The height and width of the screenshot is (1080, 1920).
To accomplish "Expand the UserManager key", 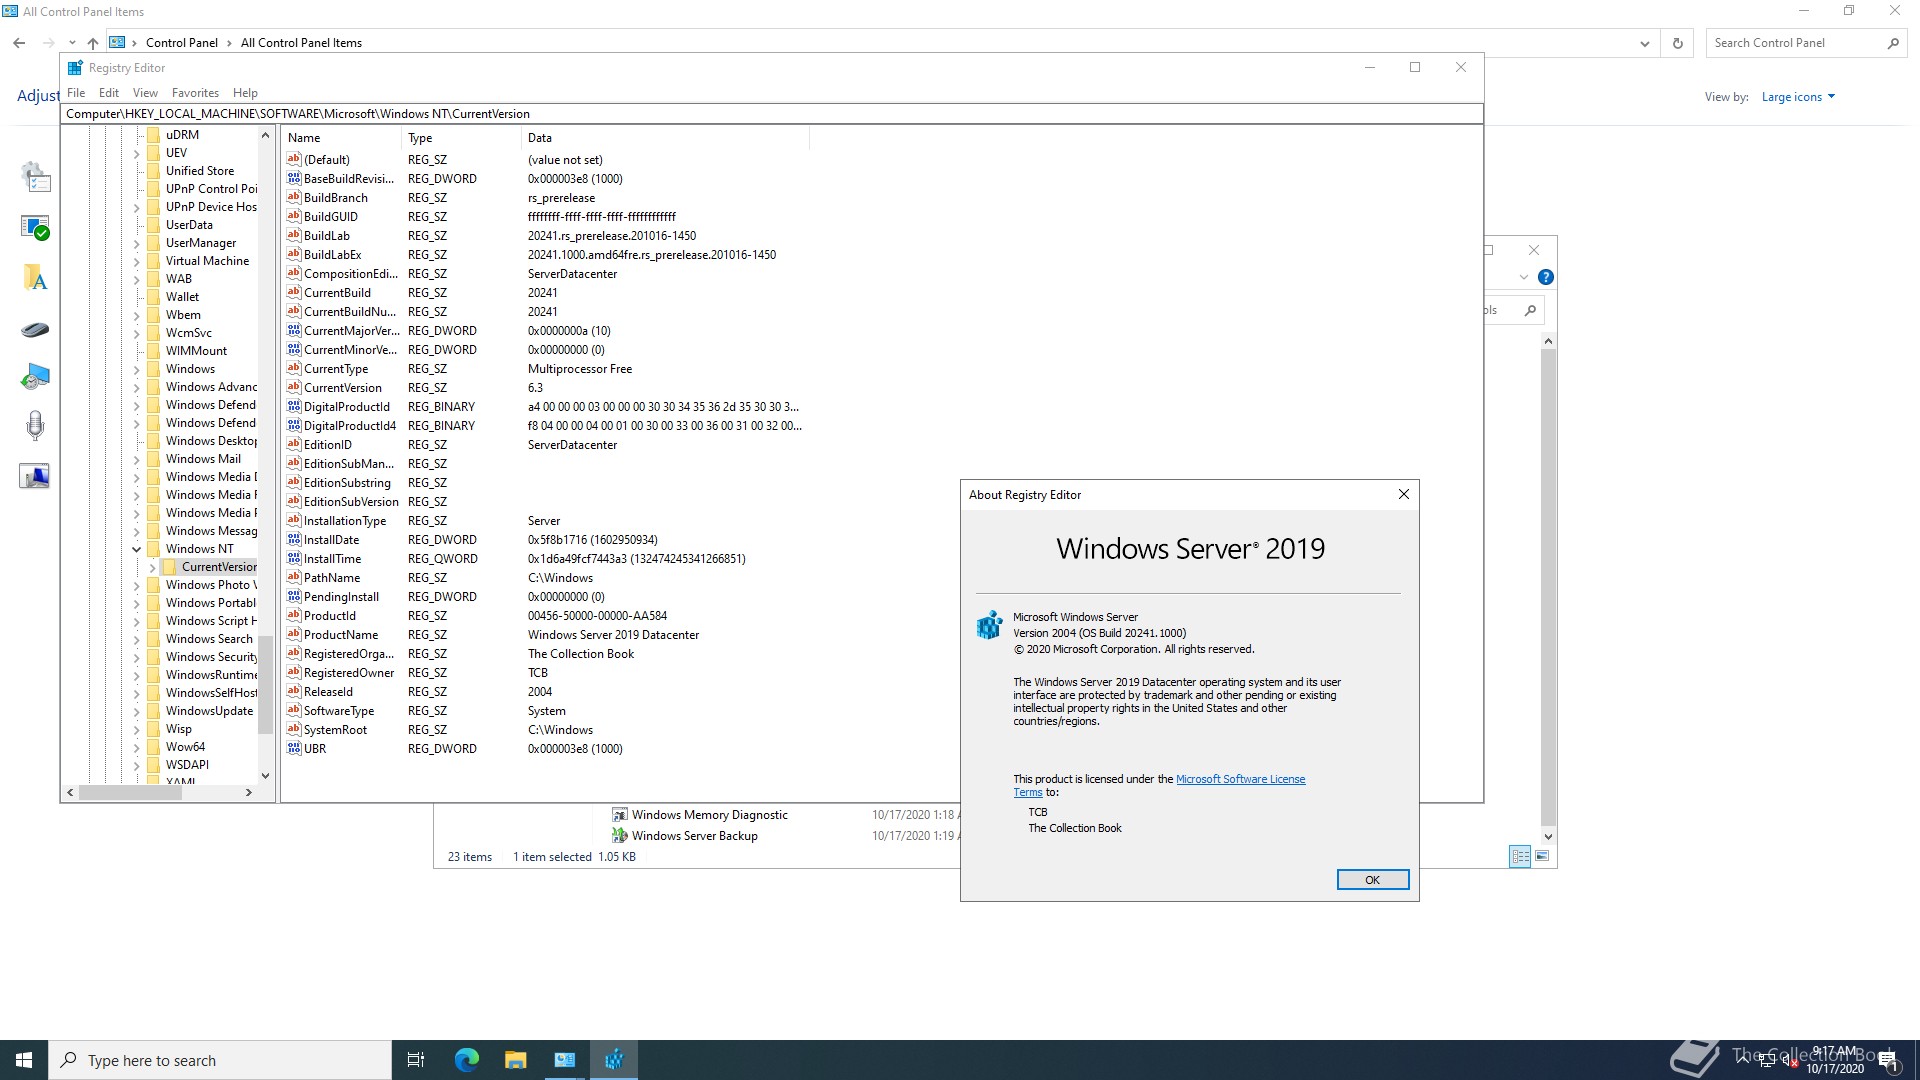I will tap(137, 243).
